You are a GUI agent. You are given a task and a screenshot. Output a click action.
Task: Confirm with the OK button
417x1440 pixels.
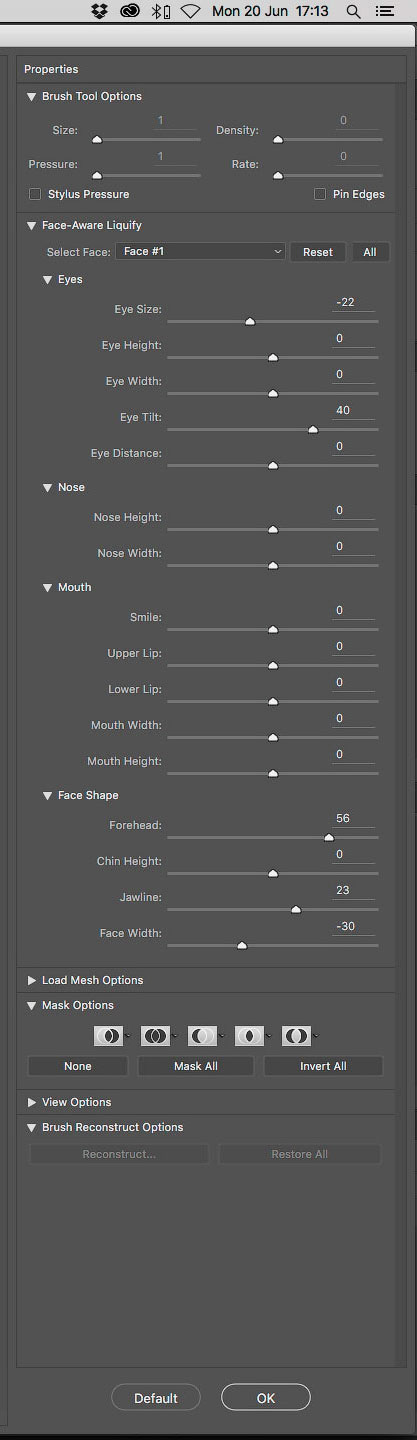tap(266, 1398)
